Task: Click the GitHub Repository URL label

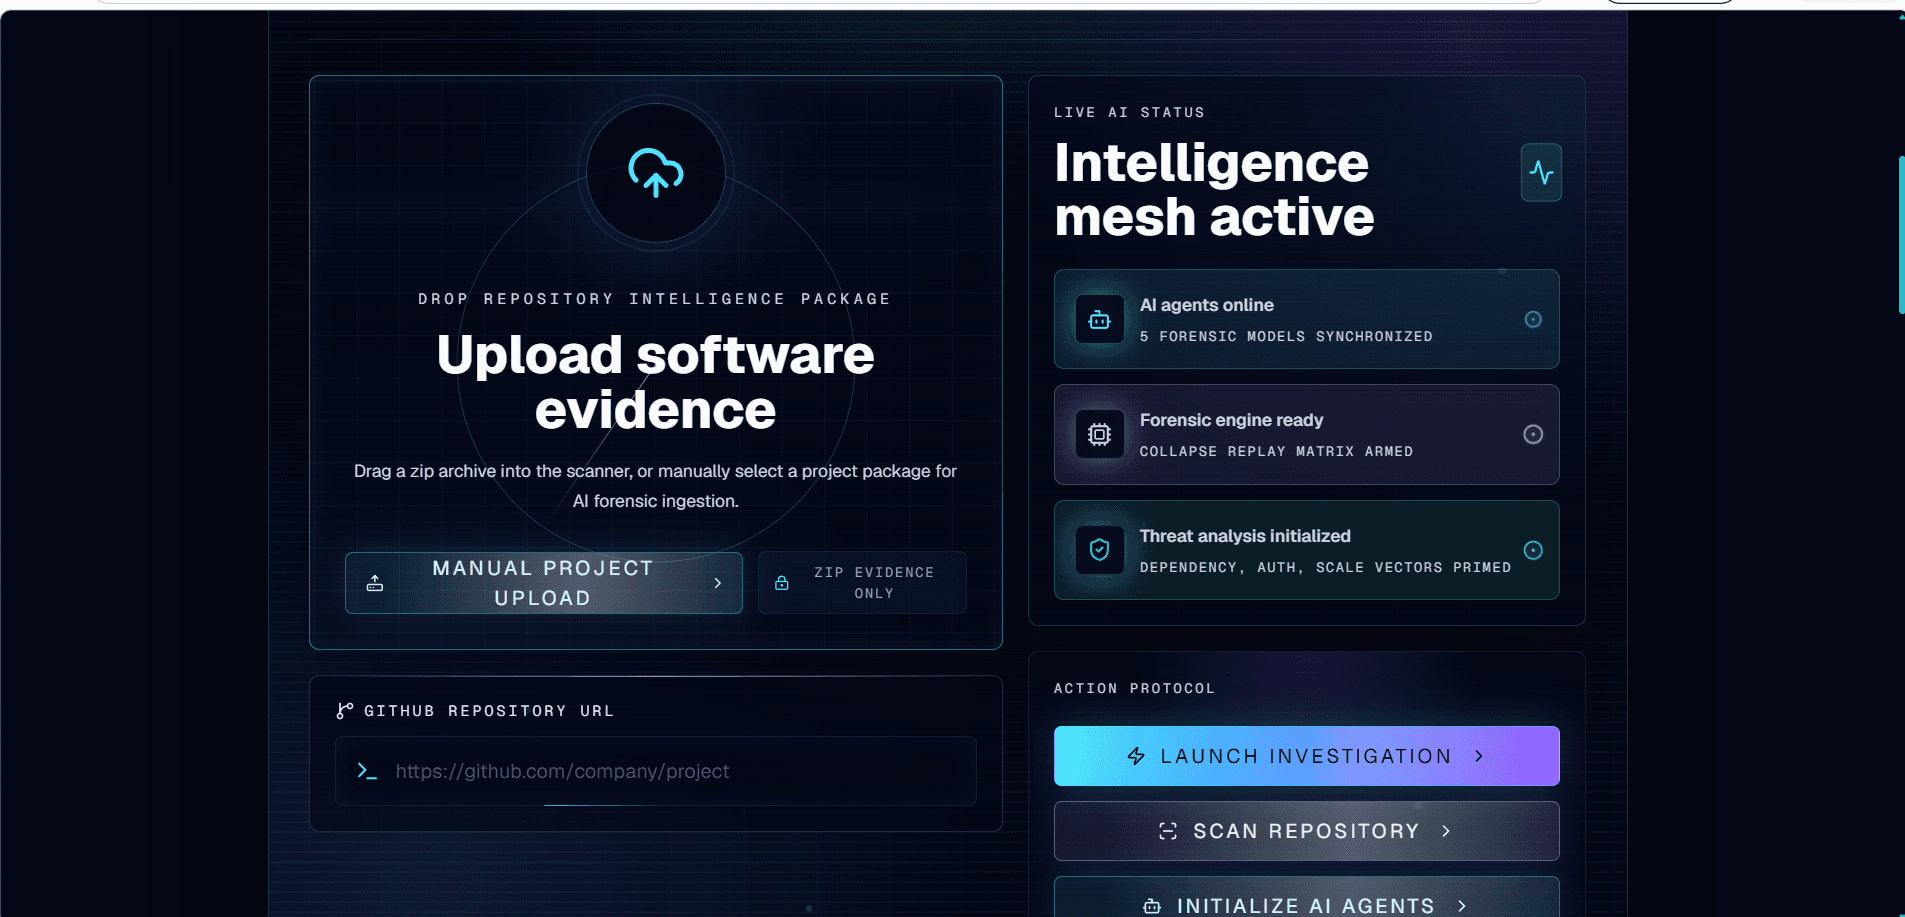Action: [x=489, y=711]
